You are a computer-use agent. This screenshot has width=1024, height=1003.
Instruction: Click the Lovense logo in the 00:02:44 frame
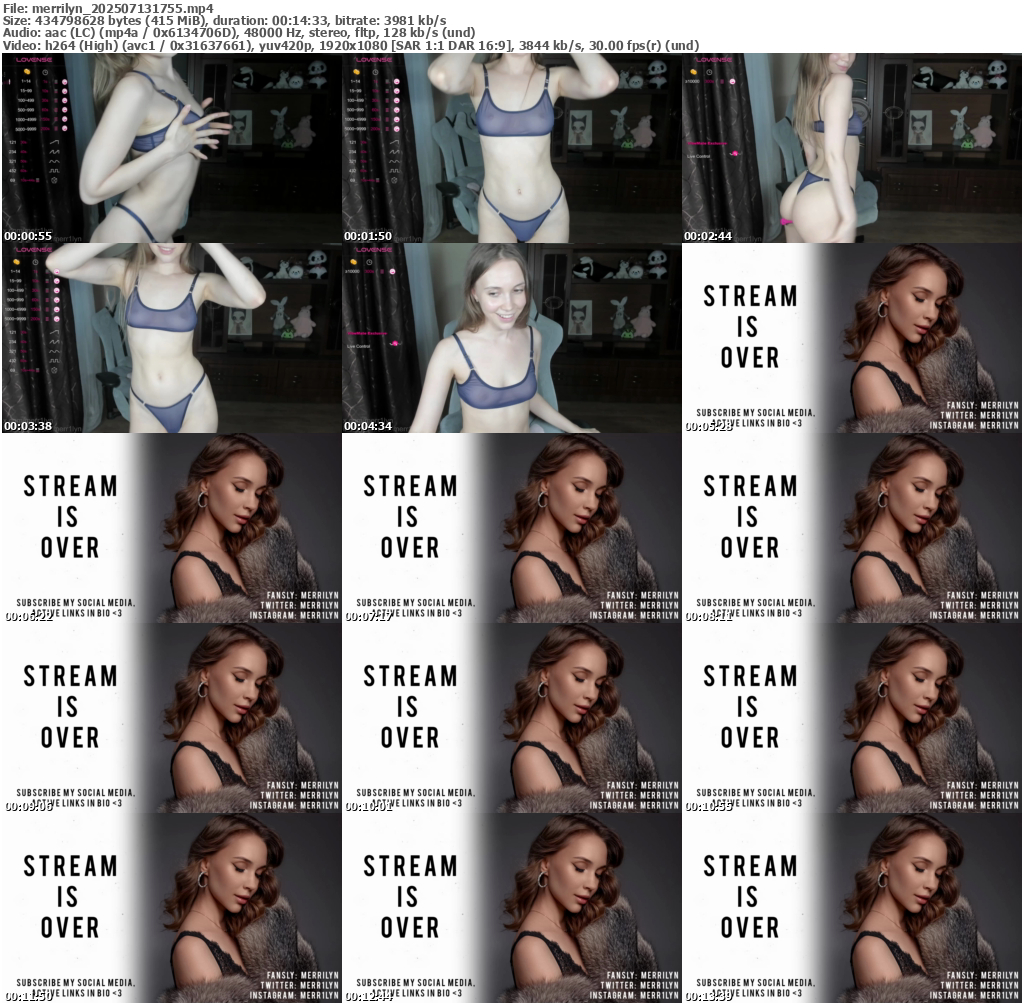[x=713, y=60]
